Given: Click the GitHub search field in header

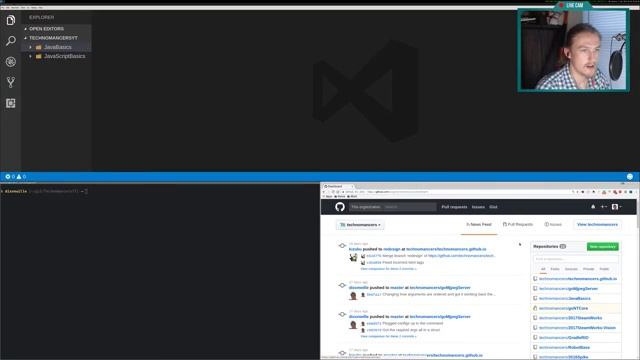Looking at the screenshot, I should [x=392, y=207].
